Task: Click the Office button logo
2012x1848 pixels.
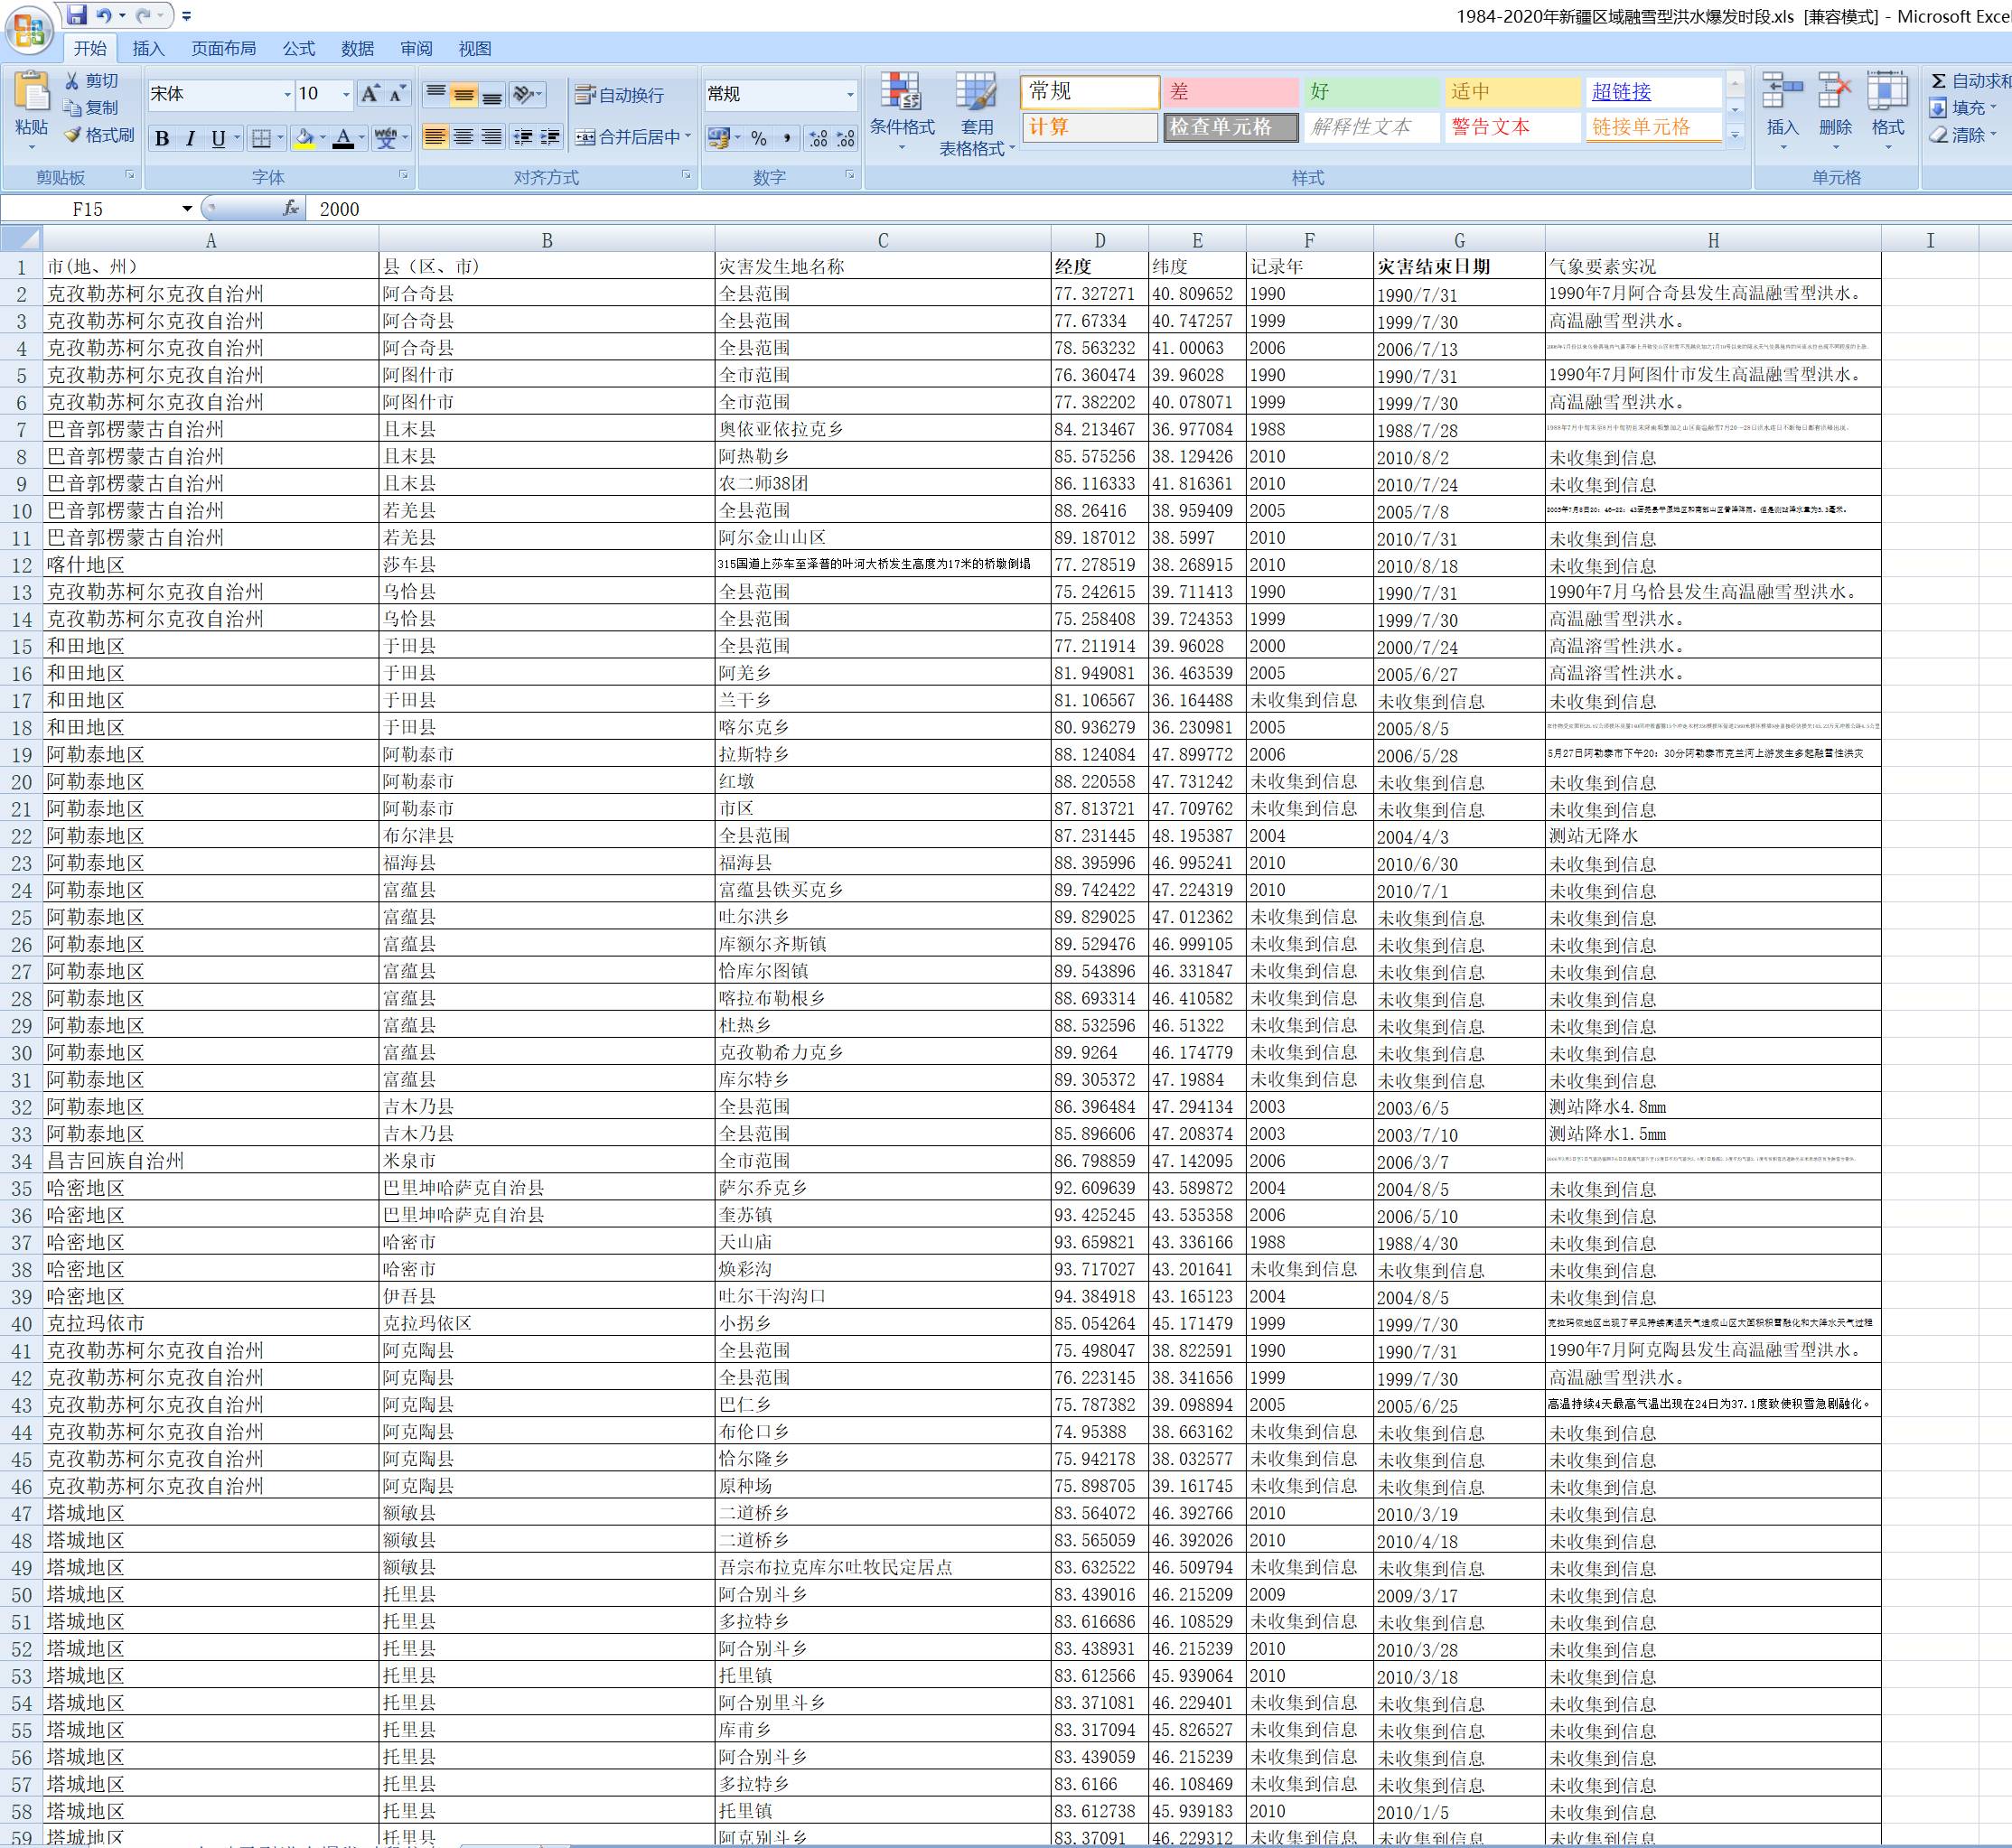Action: 28,29
